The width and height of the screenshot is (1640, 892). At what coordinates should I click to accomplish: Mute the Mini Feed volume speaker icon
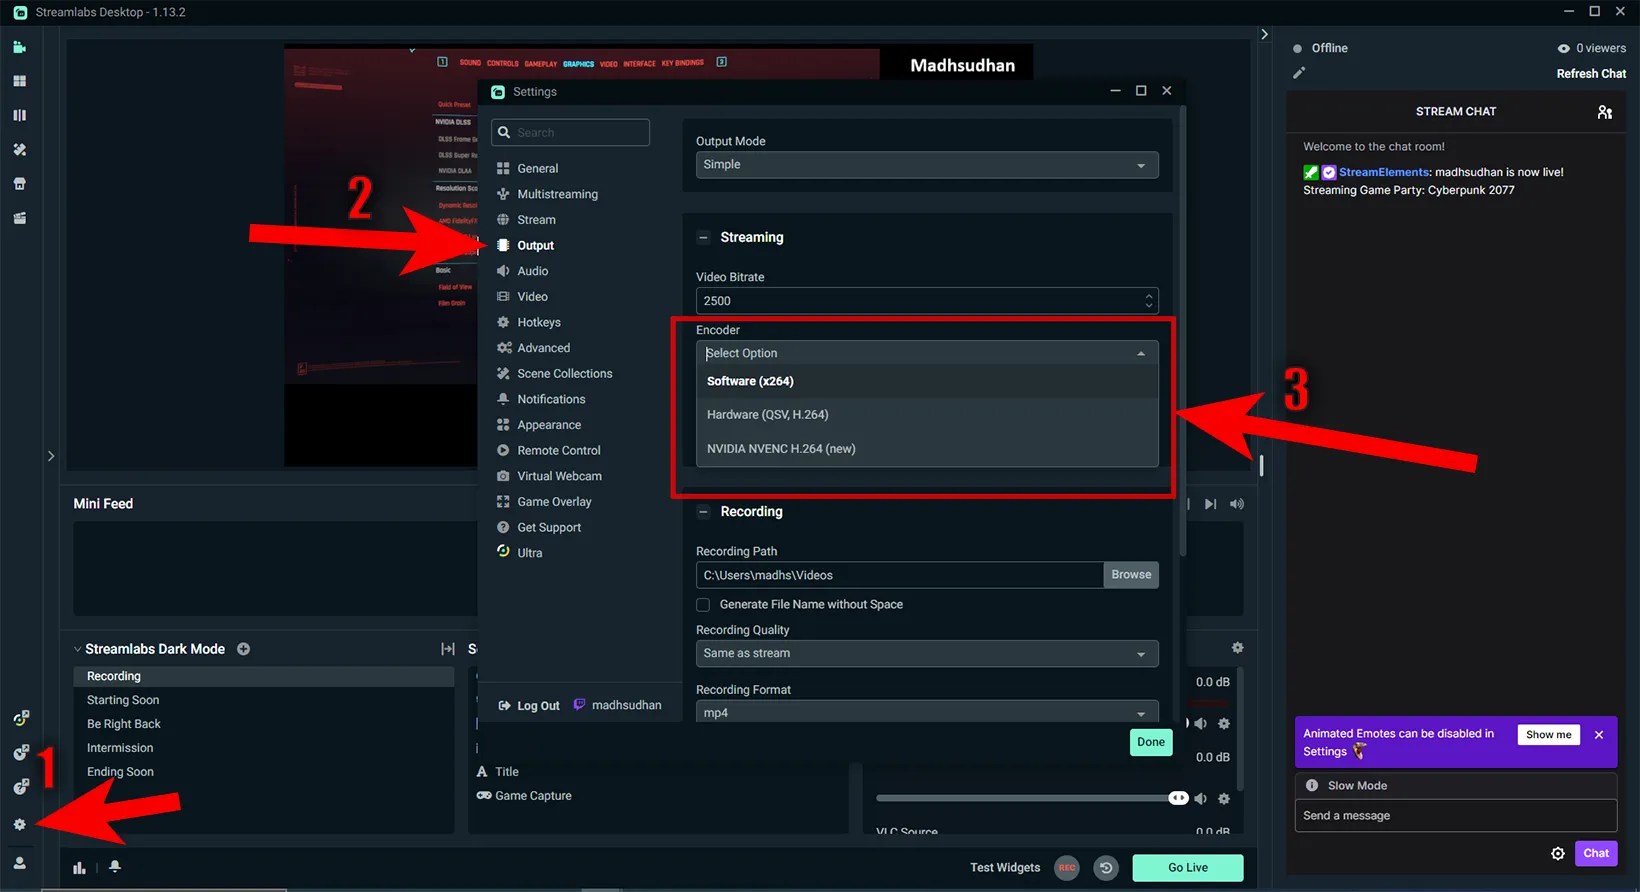[x=1237, y=504]
